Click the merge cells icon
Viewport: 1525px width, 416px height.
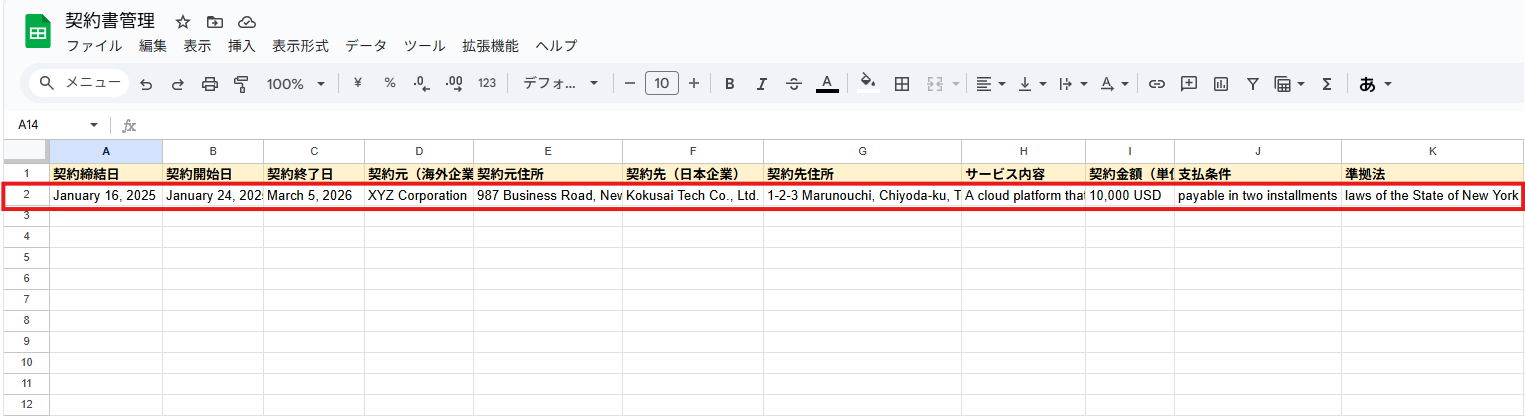coord(936,84)
